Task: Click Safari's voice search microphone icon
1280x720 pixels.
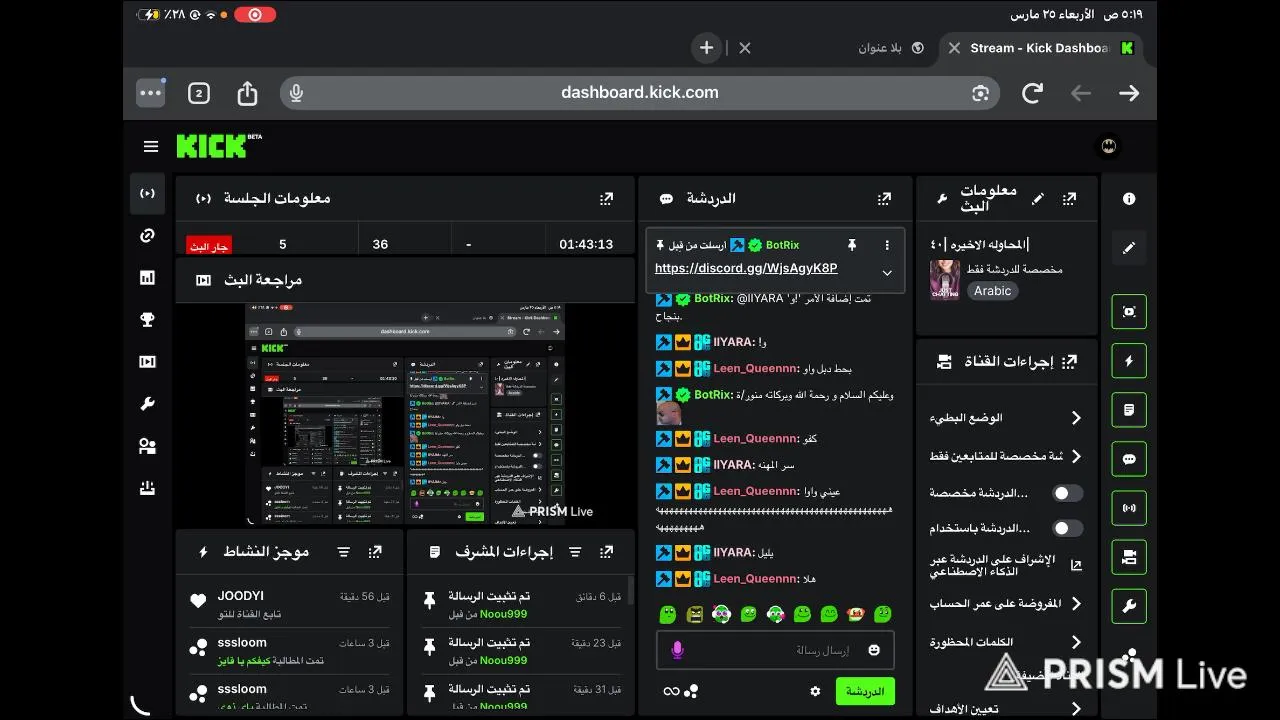Action: click(296, 93)
